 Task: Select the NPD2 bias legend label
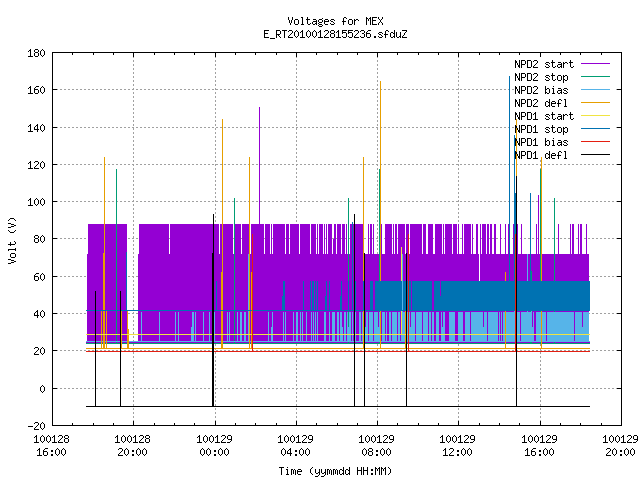tap(541, 90)
